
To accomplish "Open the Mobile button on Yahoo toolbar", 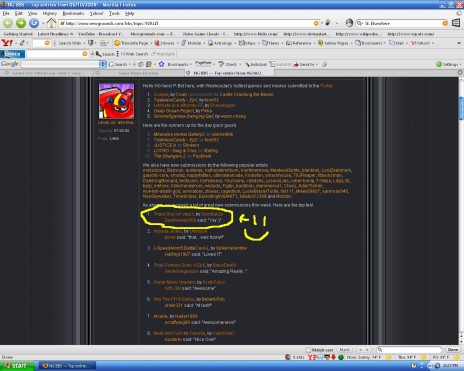I will [191, 43].
